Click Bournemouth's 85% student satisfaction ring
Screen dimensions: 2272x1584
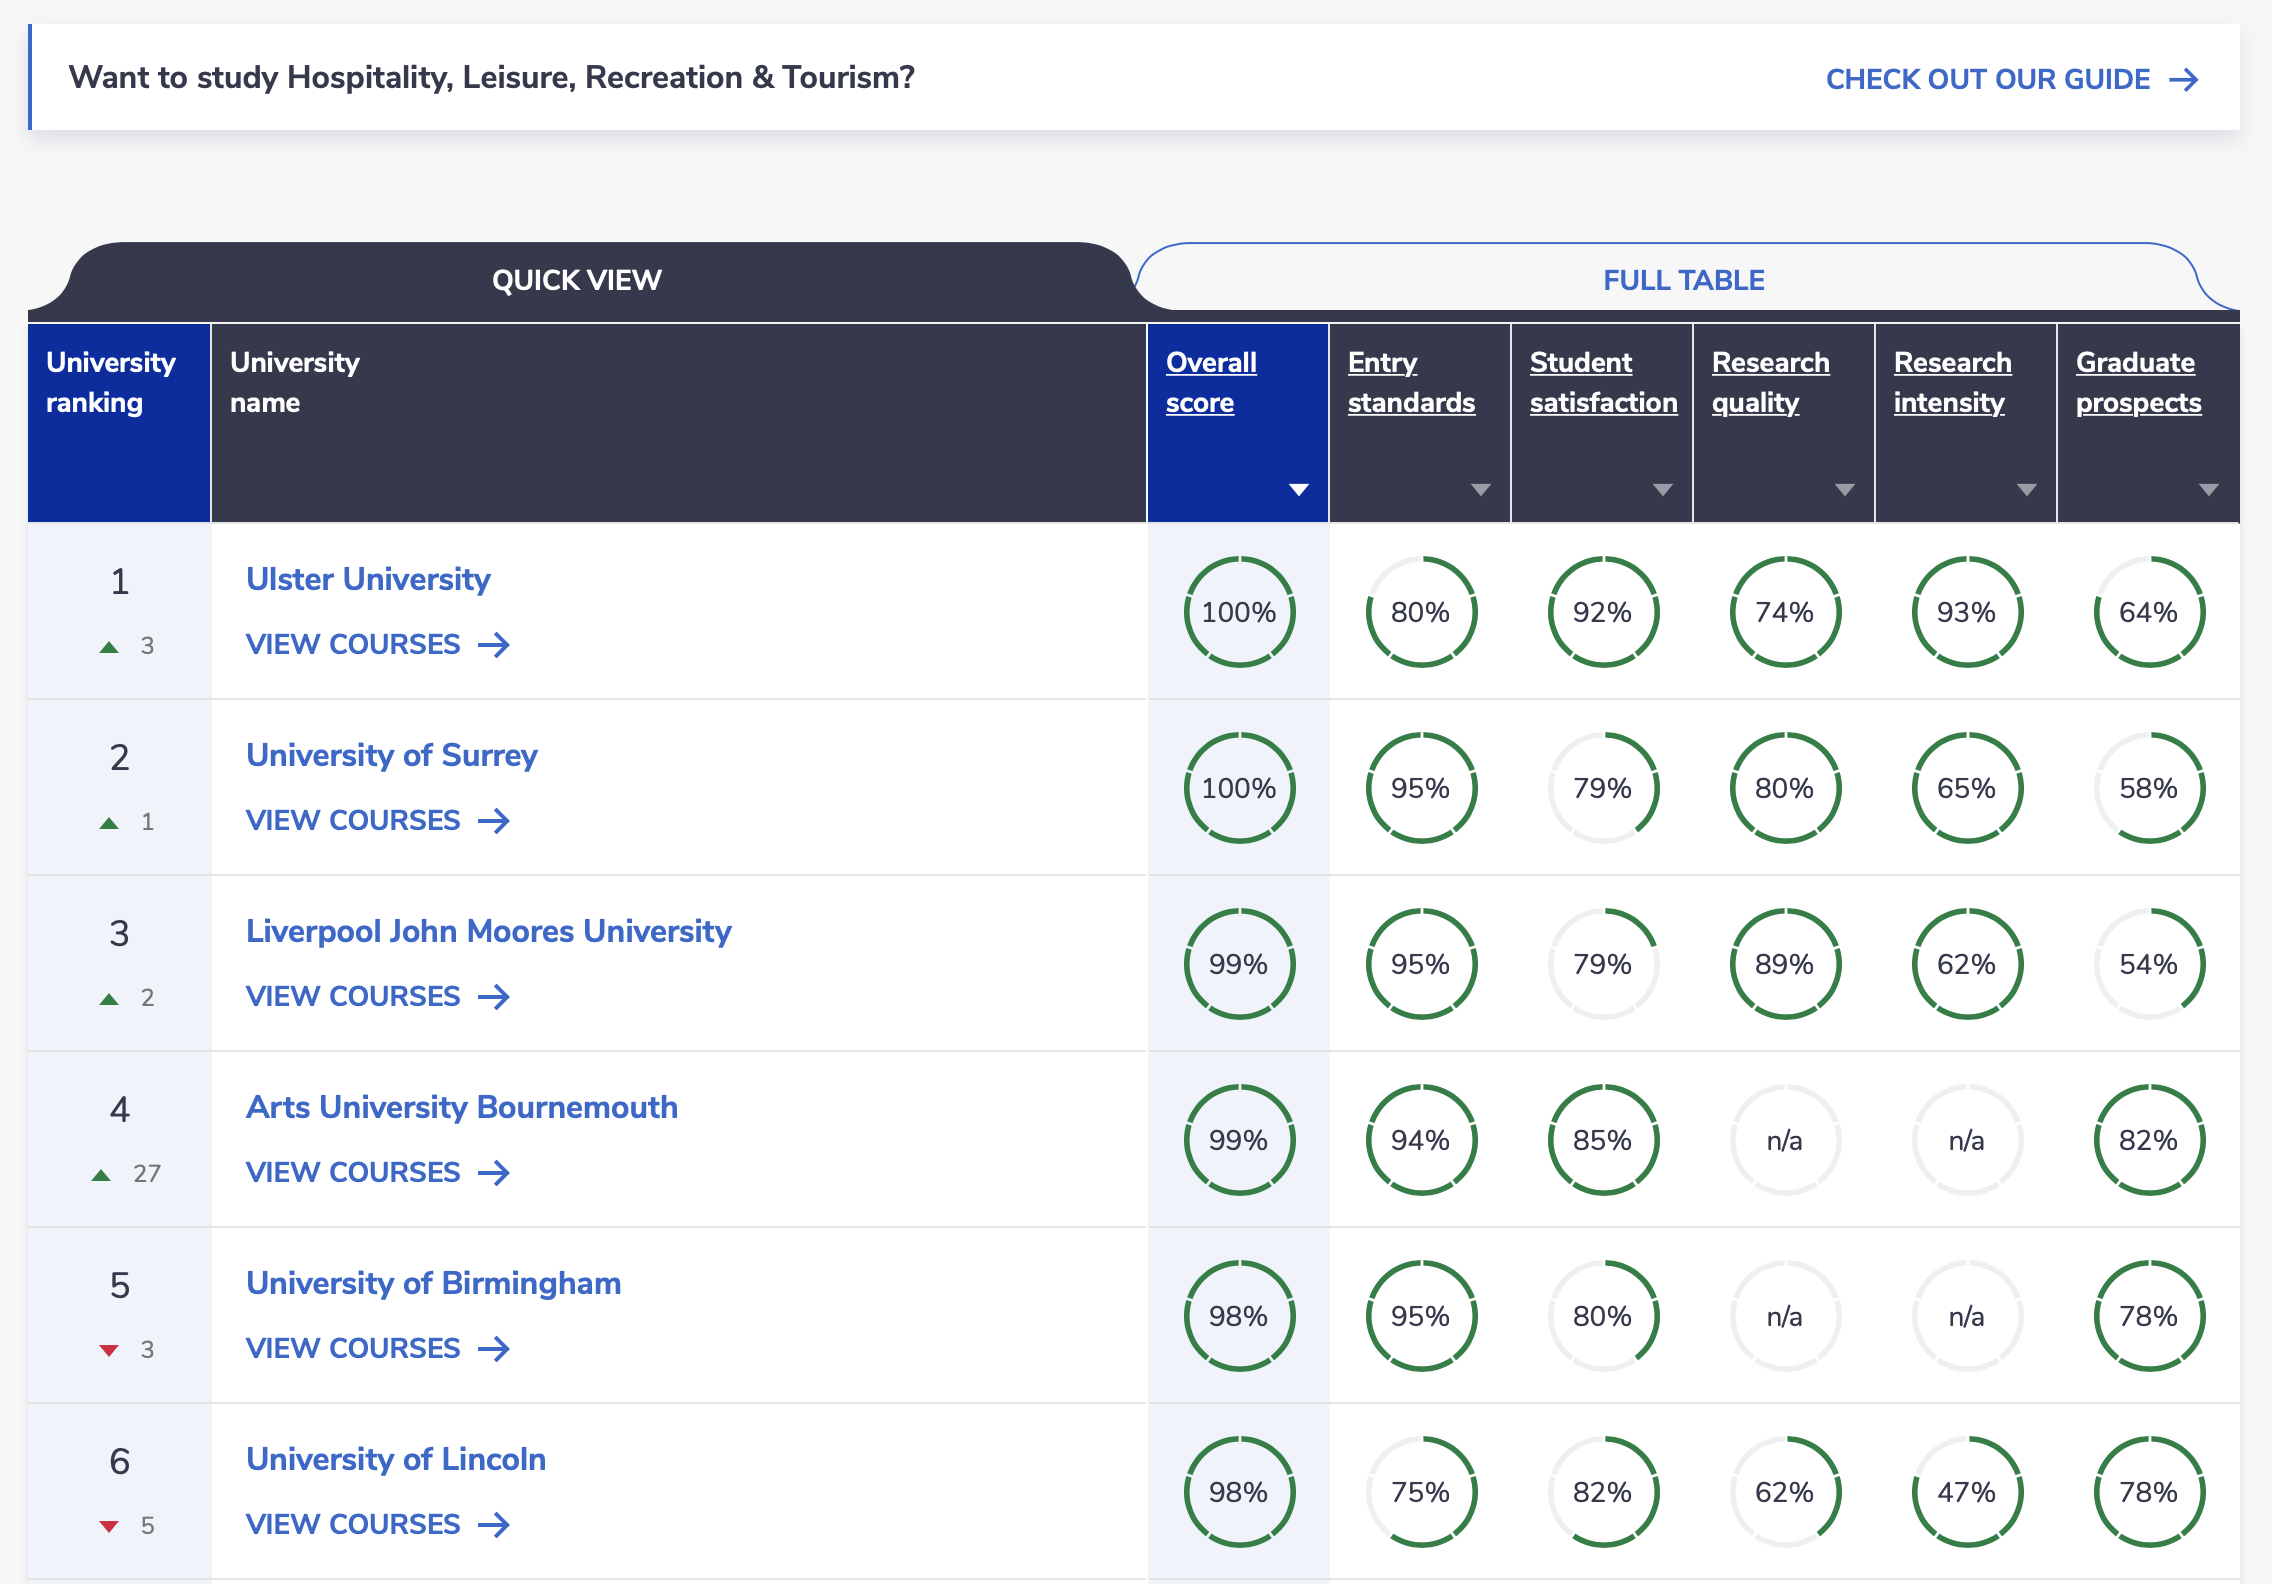click(x=1603, y=1140)
